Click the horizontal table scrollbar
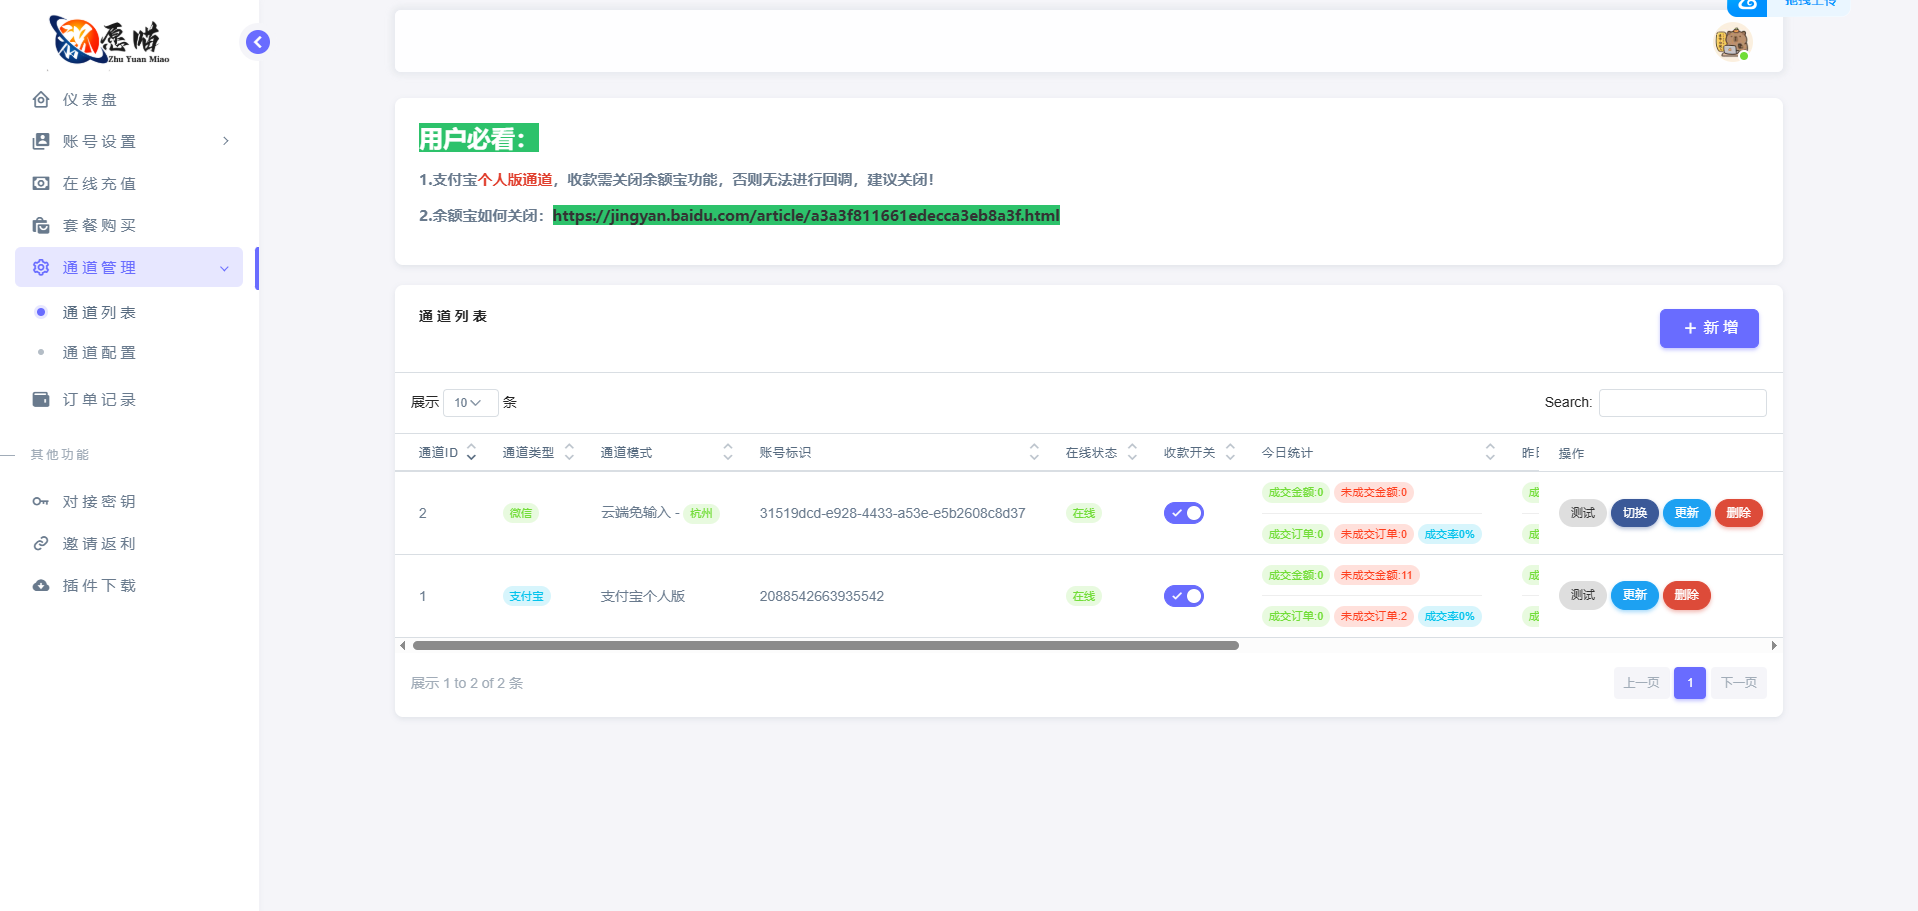 [825, 646]
